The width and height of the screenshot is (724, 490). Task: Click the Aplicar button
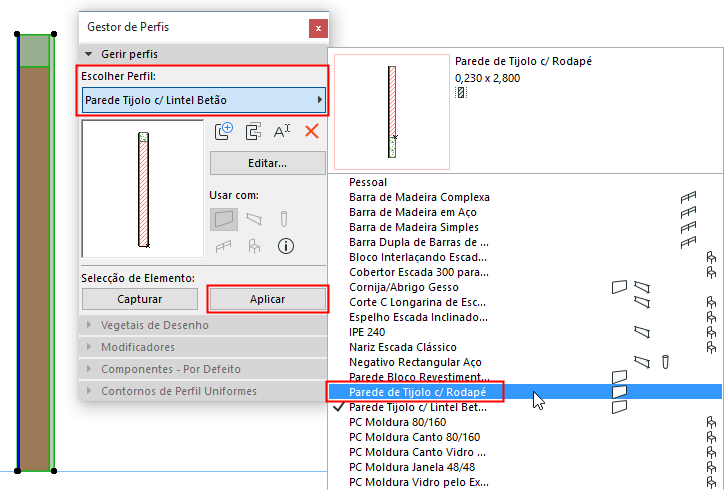tap(267, 299)
